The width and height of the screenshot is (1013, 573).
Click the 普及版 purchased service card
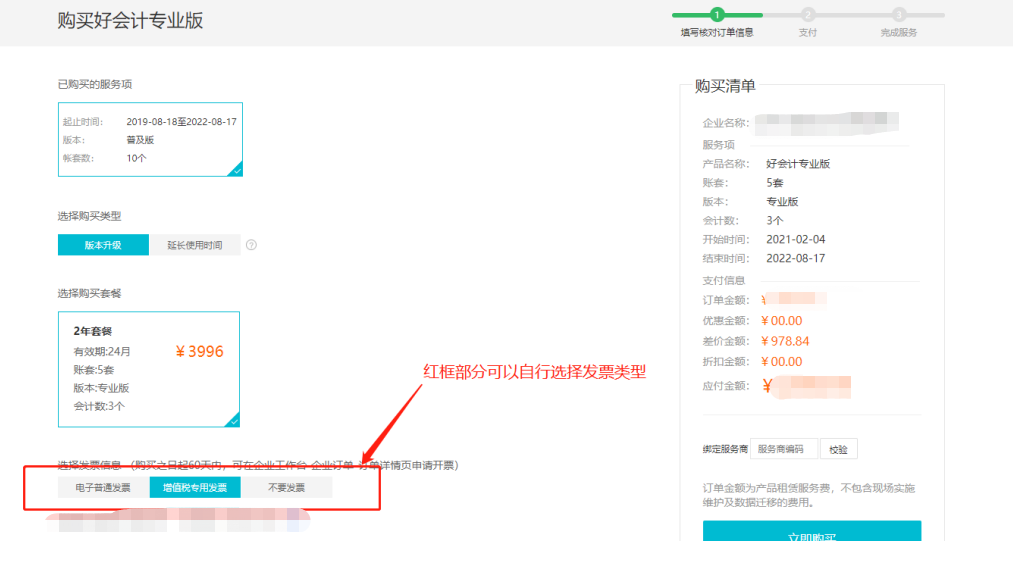149,139
